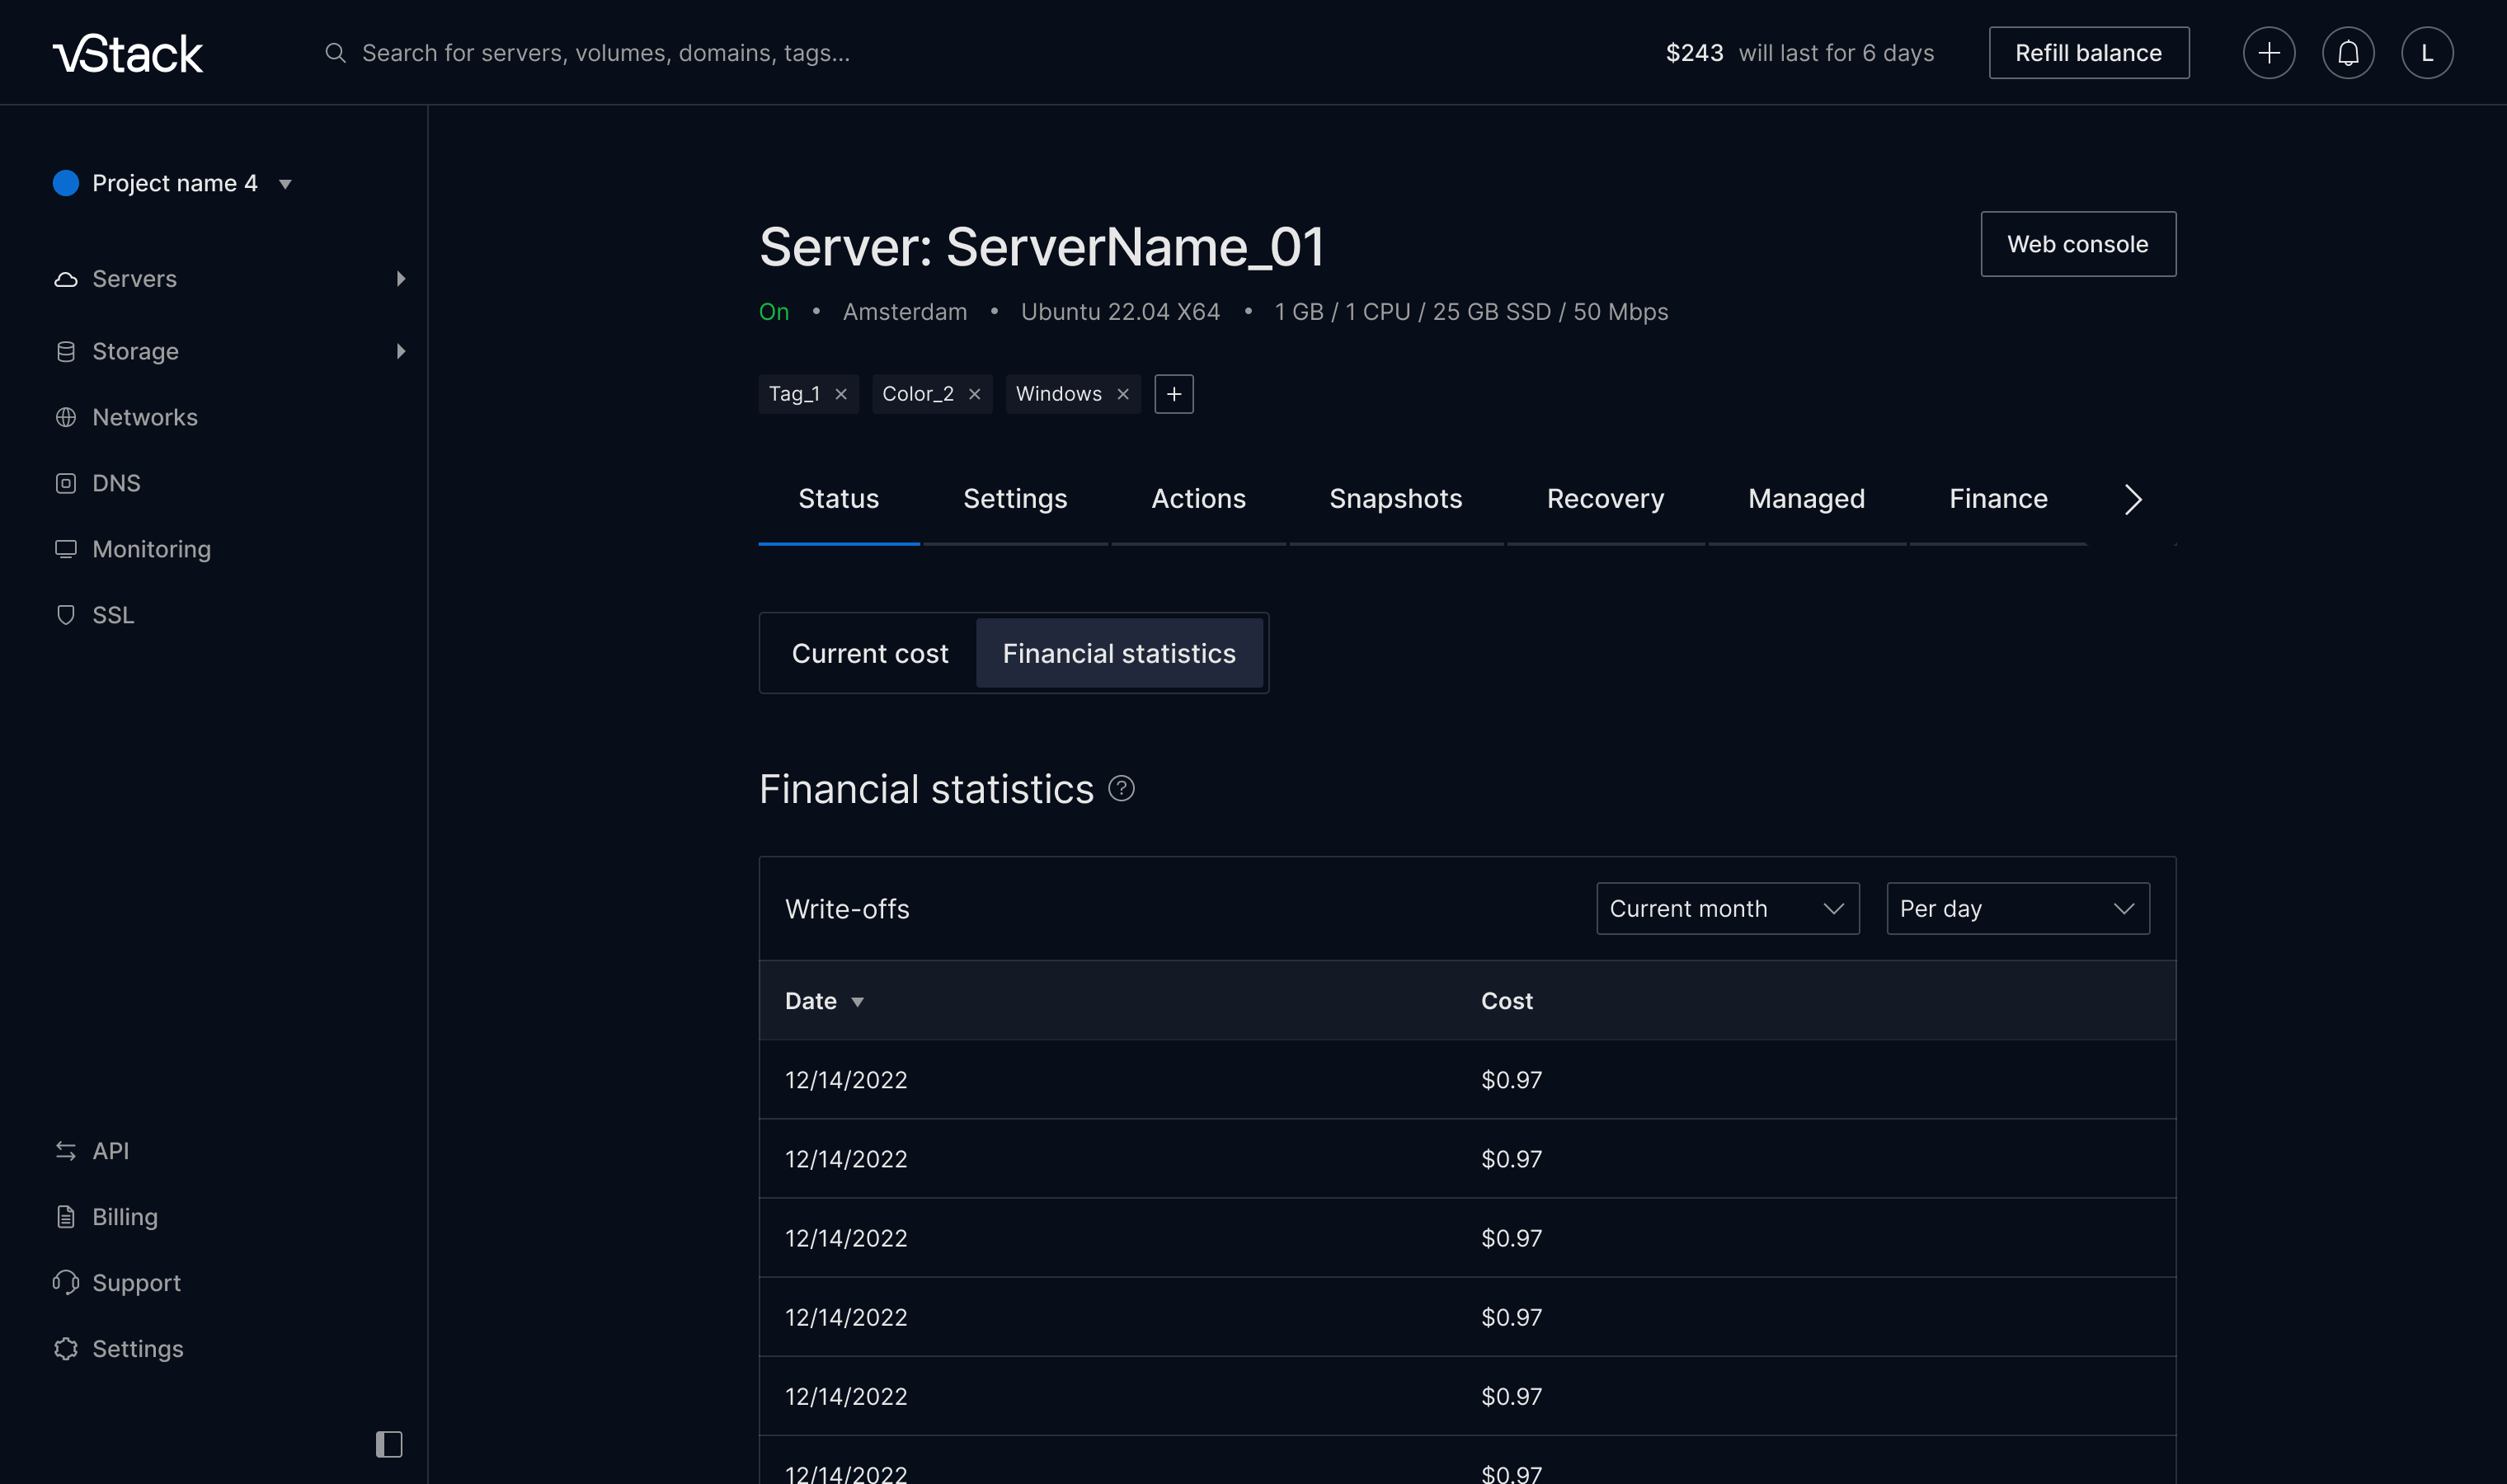Image resolution: width=2507 pixels, height=1484 pixels.
Task: Open the Recovery tab
Action: tap(1605, 499)
